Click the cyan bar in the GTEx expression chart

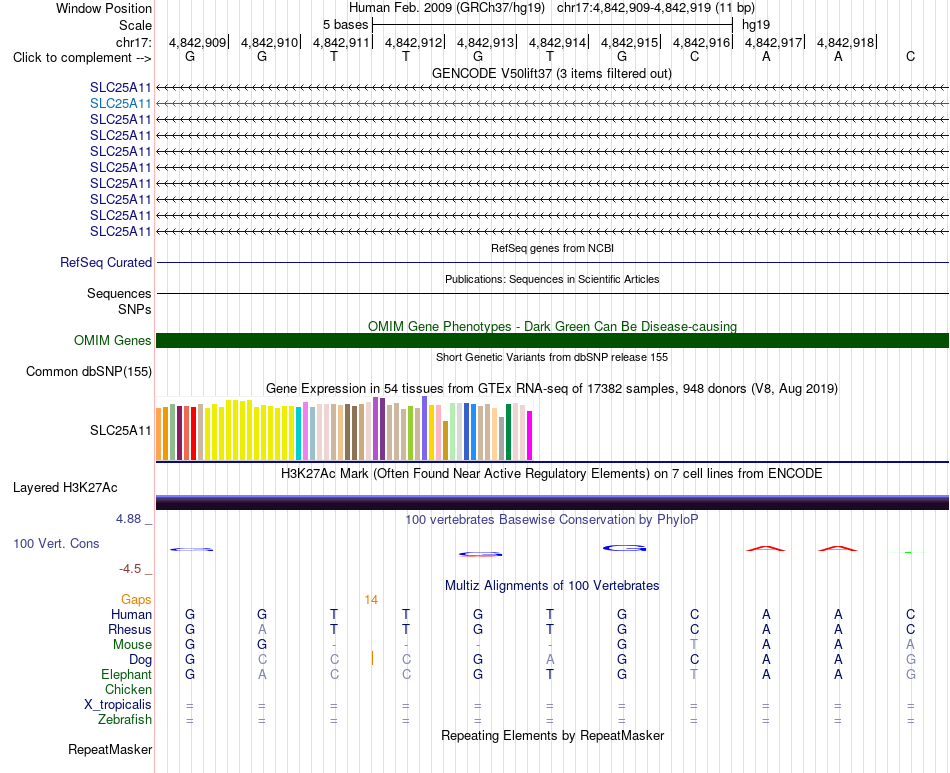point(299,434)
